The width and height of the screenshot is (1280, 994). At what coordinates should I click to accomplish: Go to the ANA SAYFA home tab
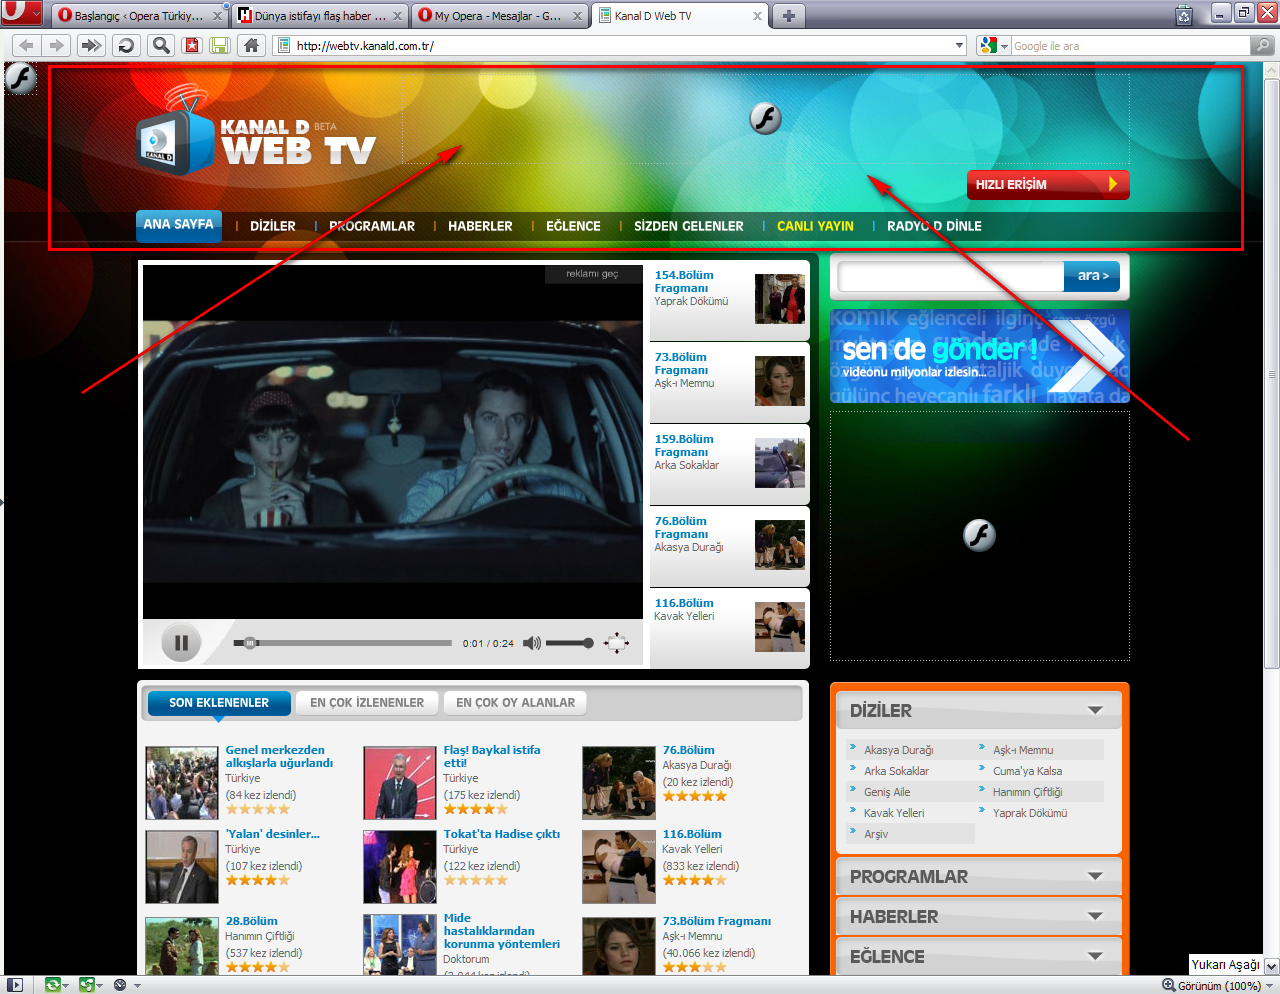point(178,225)
